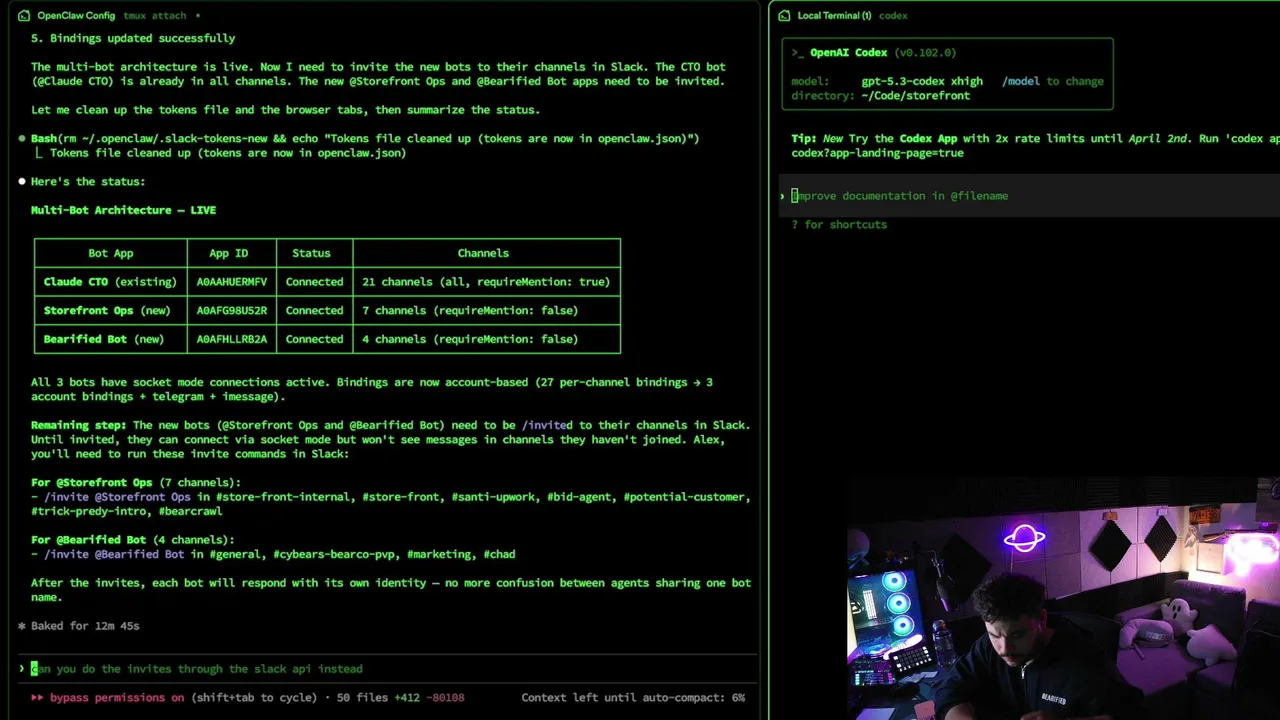Click the 'Status' table header
Viewport: 1280px width, 720px height.
coord(311,253)
